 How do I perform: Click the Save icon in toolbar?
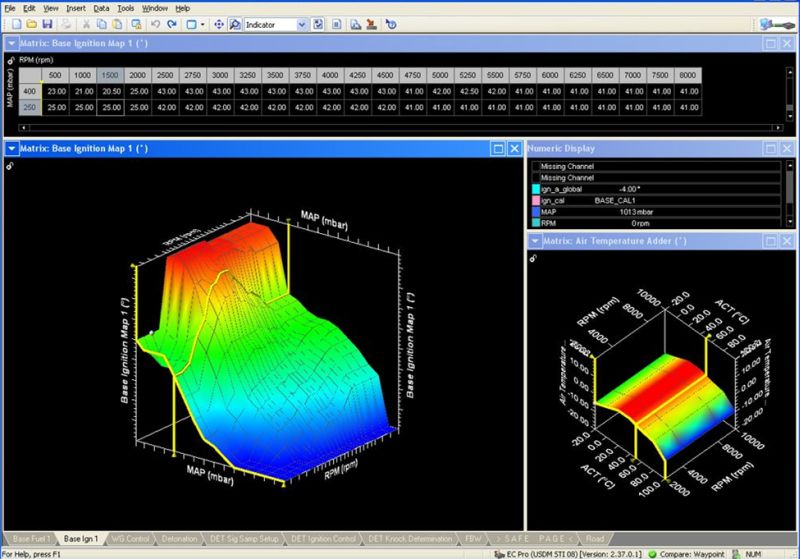[x=47, y=23]
